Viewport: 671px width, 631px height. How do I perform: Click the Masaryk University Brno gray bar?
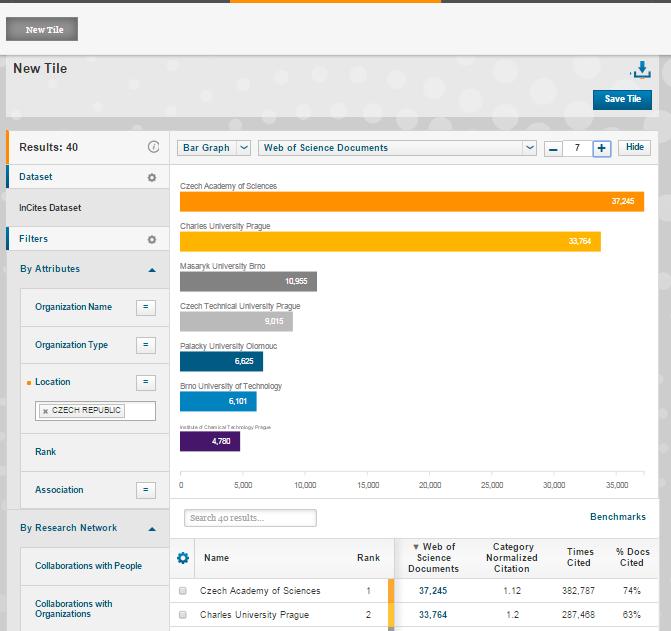tap(248, 281)
